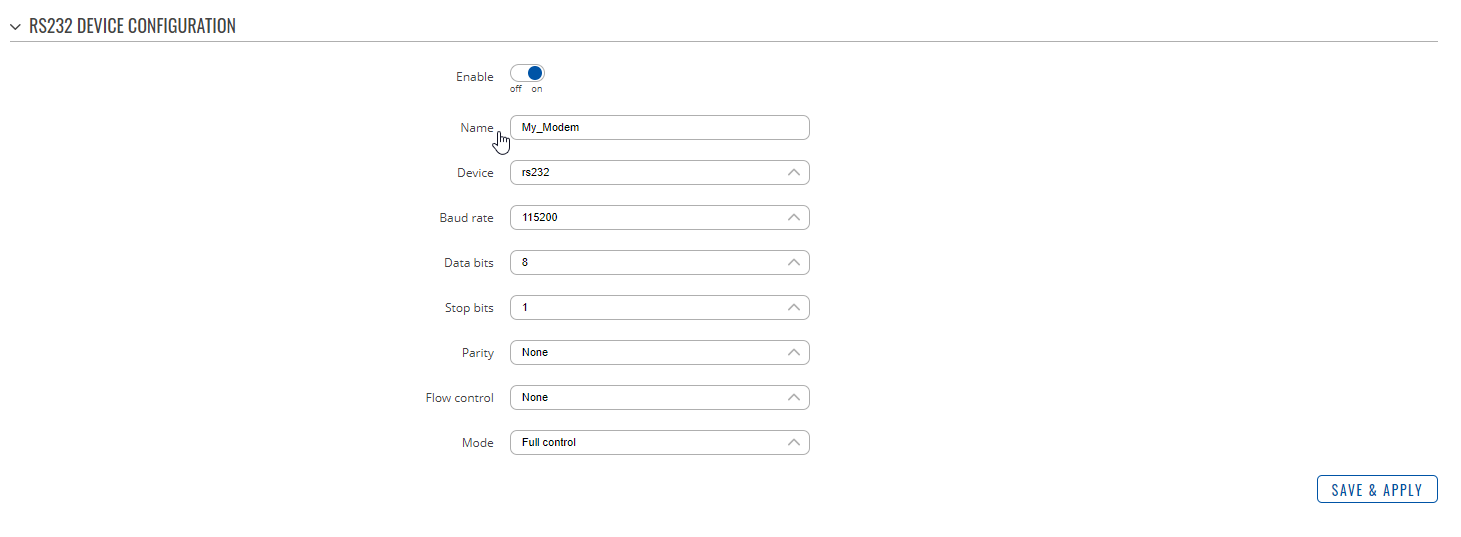Screen dimensions: 1461x537
Task: Click the Enable label
Action: (475, 77)
